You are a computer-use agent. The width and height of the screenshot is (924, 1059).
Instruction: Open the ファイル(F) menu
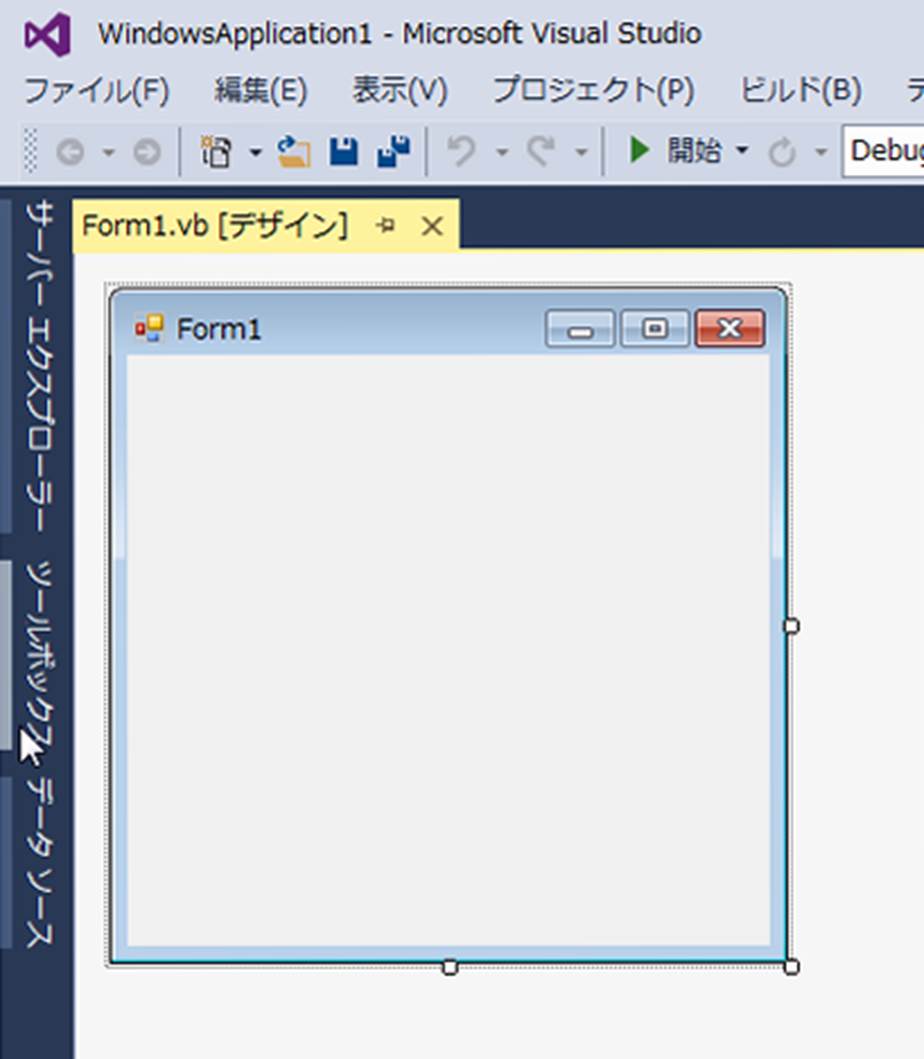click(96, 91)
